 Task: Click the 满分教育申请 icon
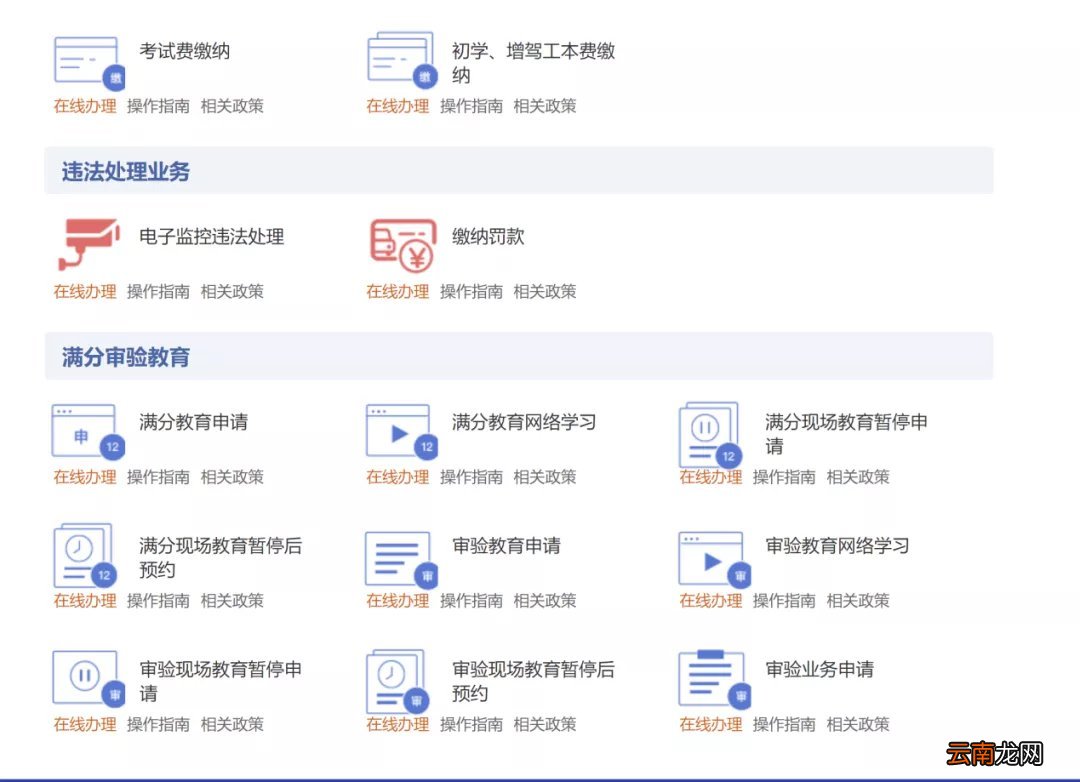pyautogui.click(x=87, y=432)
